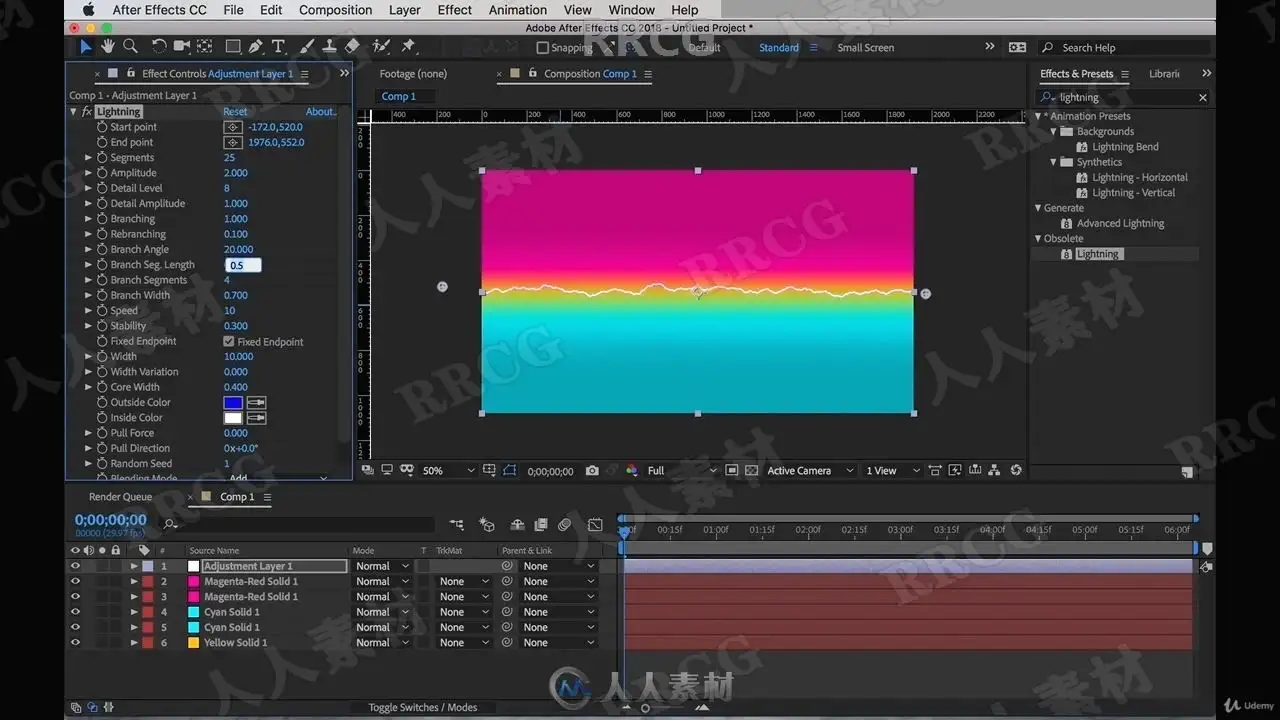Expand the Segments property triangle
1280x720 pixels.
[x=88, y=157]
